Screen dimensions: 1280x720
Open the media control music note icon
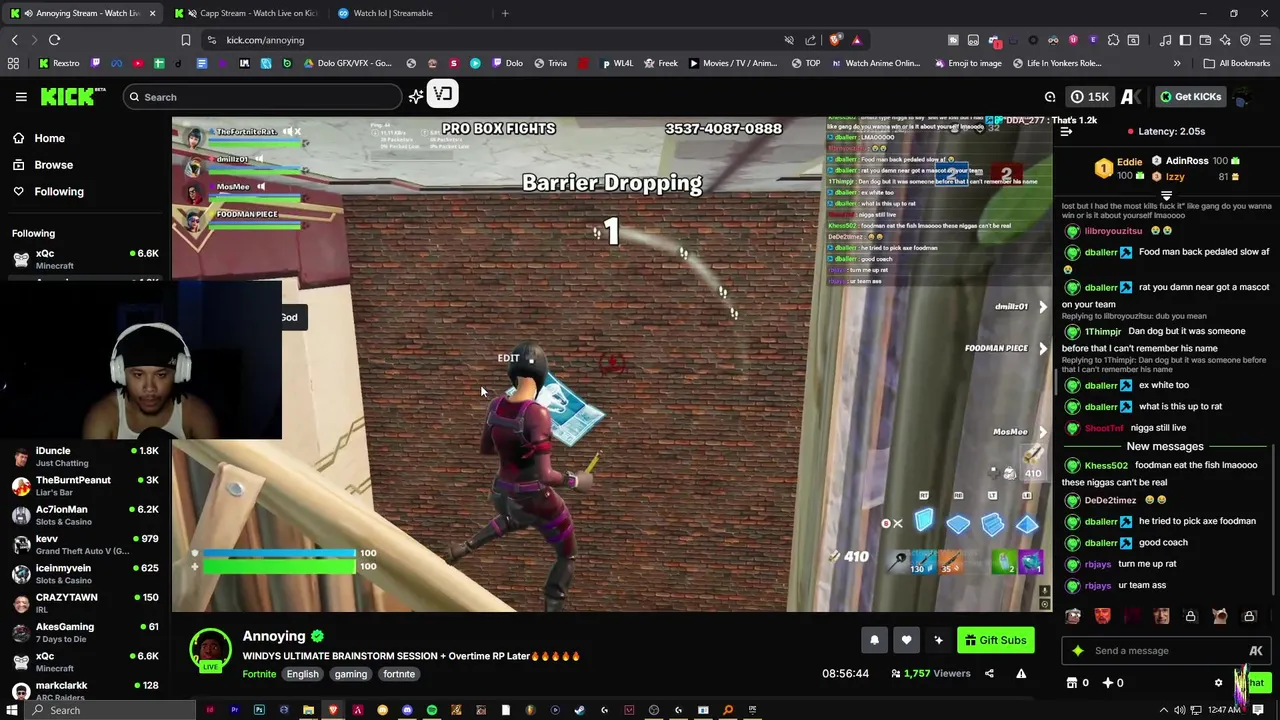point(1165,40)
